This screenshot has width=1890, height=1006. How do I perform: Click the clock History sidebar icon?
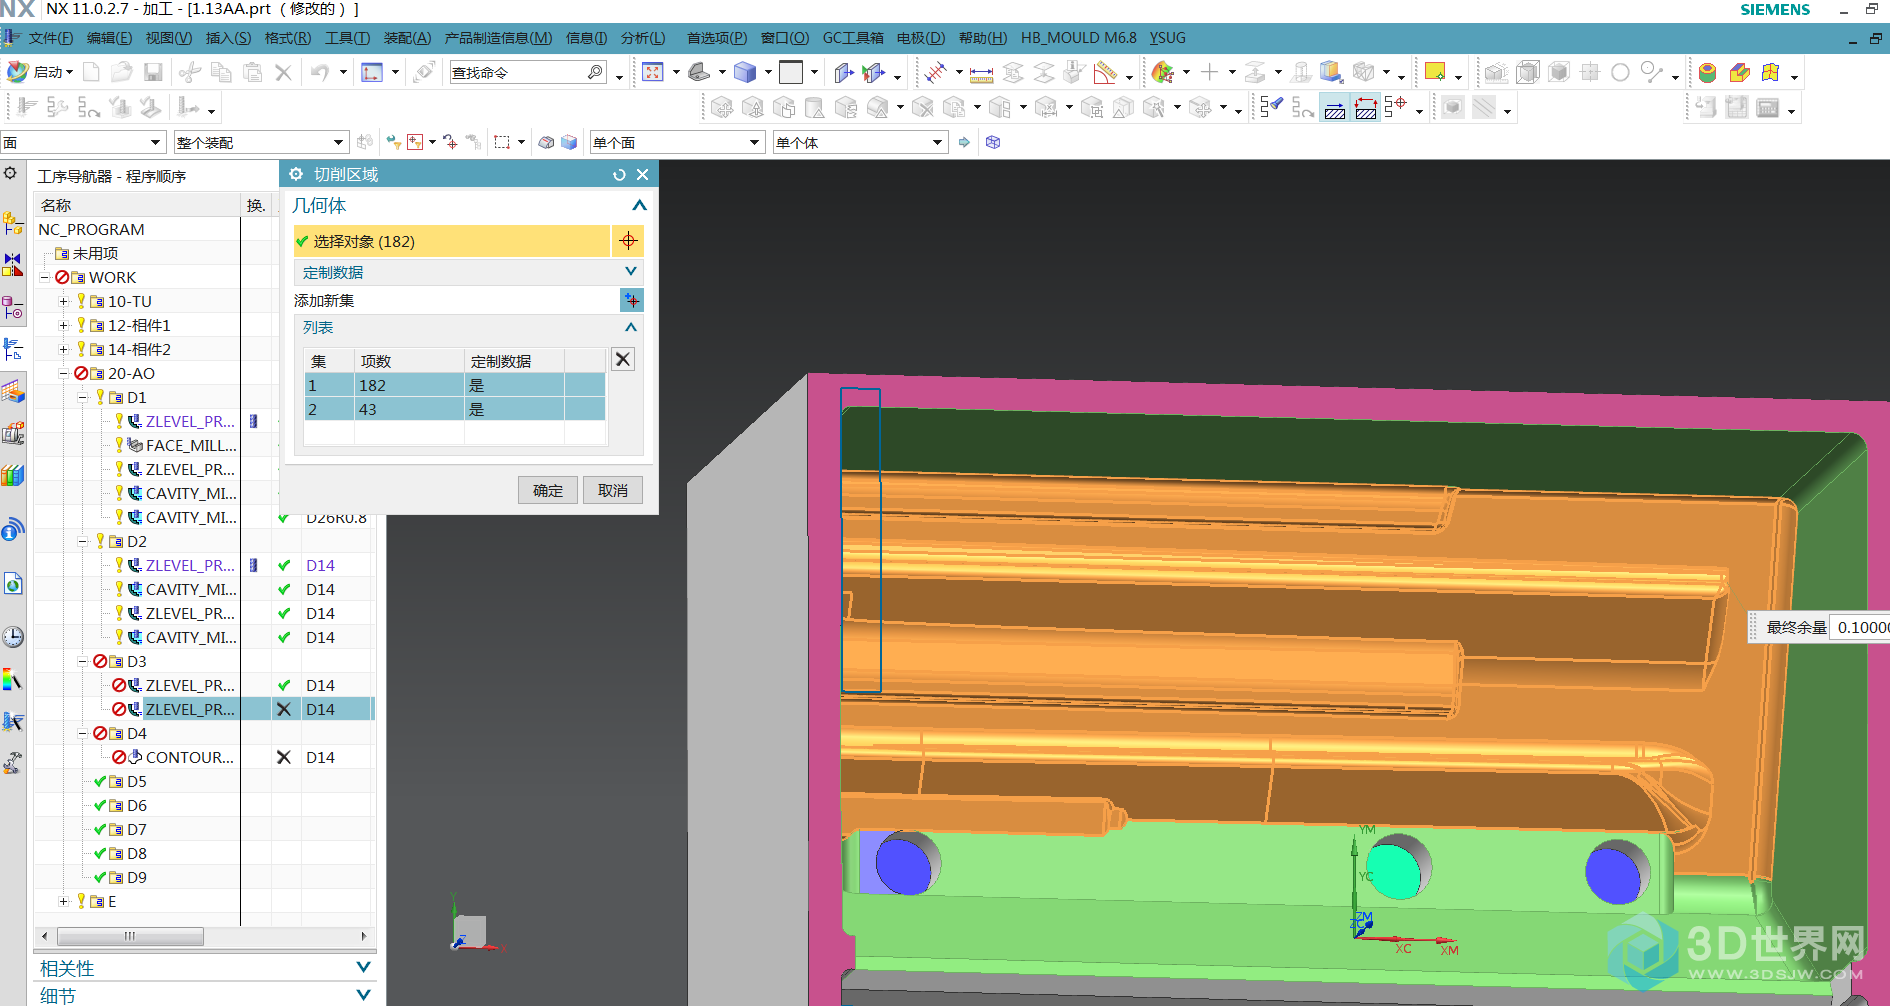tap(13, 636)
